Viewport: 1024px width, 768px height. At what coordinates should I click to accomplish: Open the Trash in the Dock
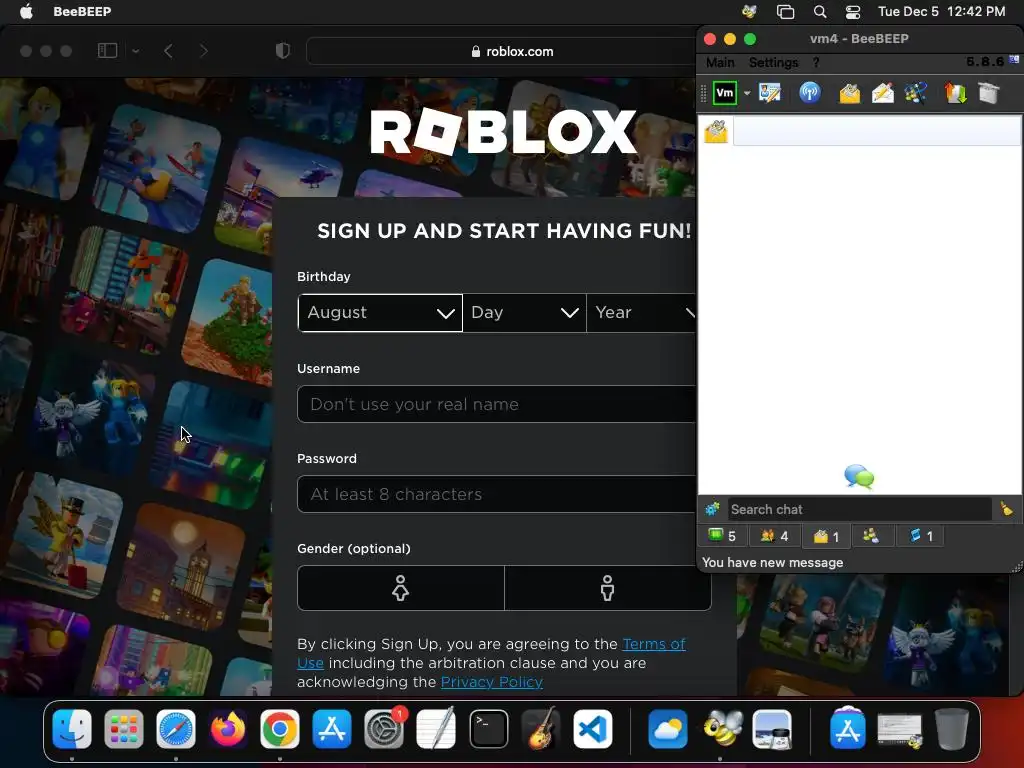pyautogui.click(x=952, y=729)
